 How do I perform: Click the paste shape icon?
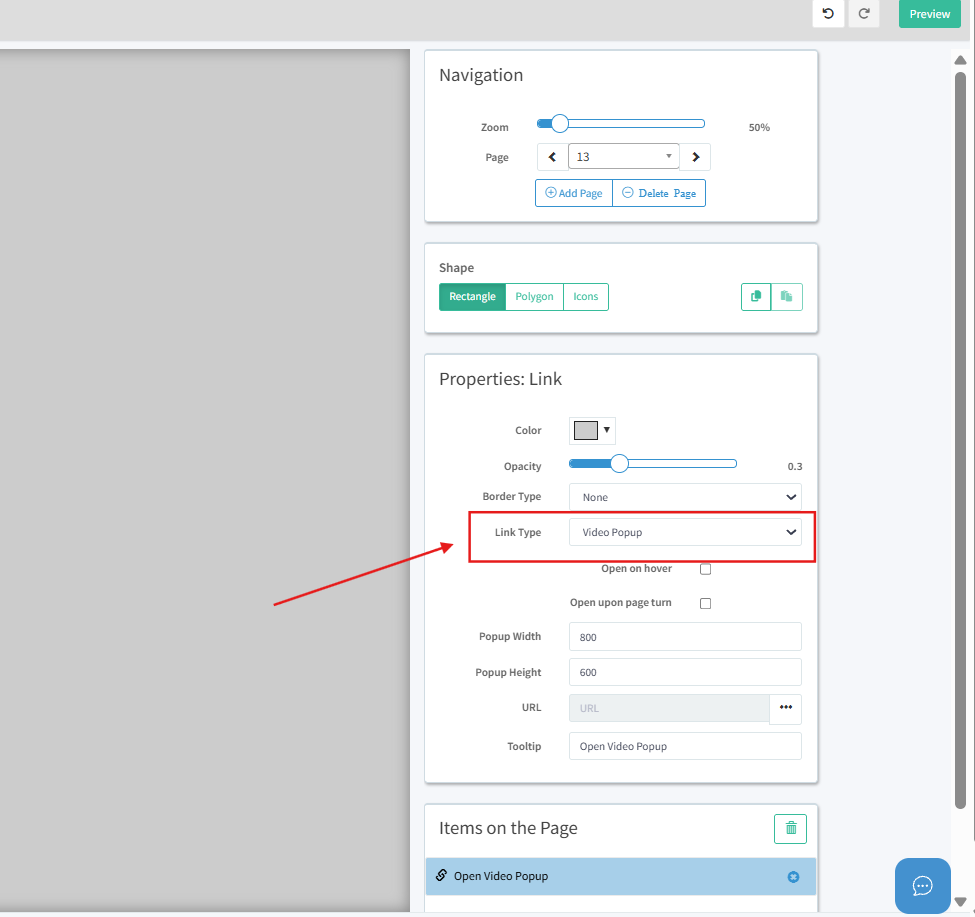pos(787,297)
